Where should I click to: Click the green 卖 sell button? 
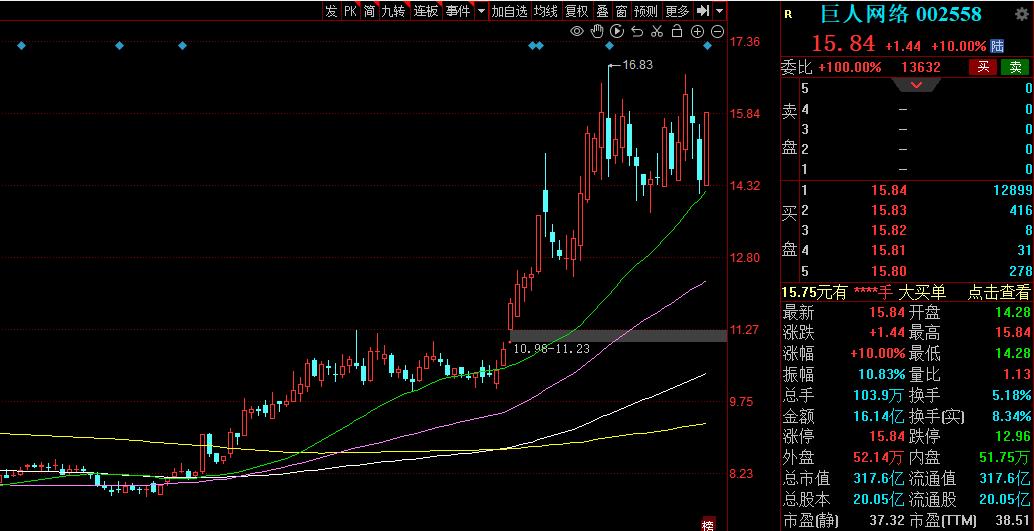(1016, 67)
